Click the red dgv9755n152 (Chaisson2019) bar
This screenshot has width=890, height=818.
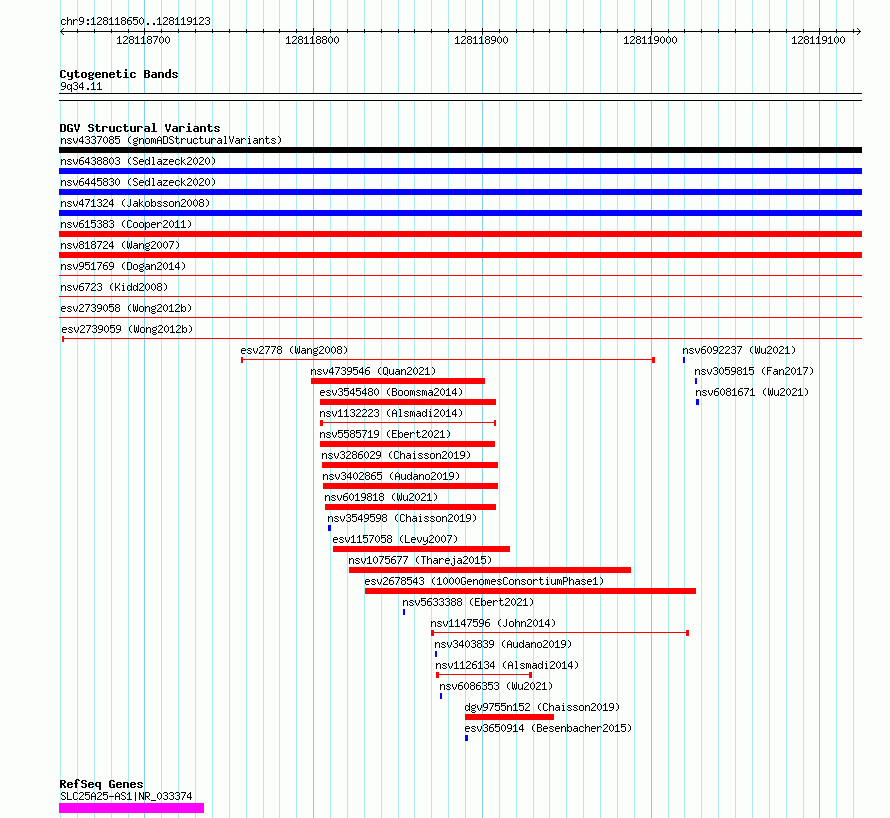509,717
